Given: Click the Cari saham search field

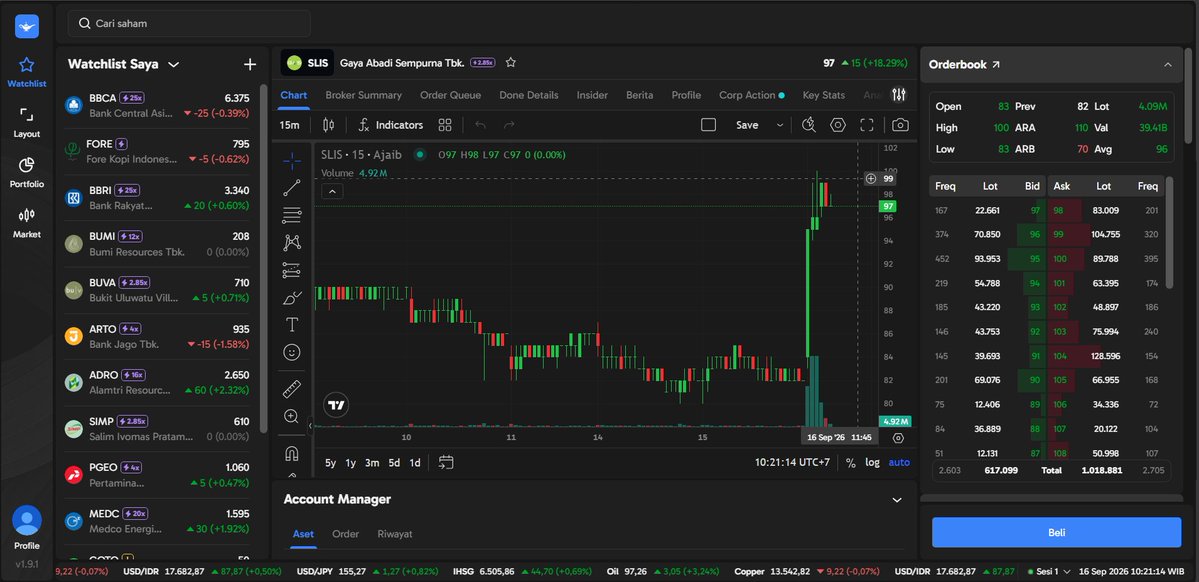Looking at the screenshot, I should [x=189, y=24].
